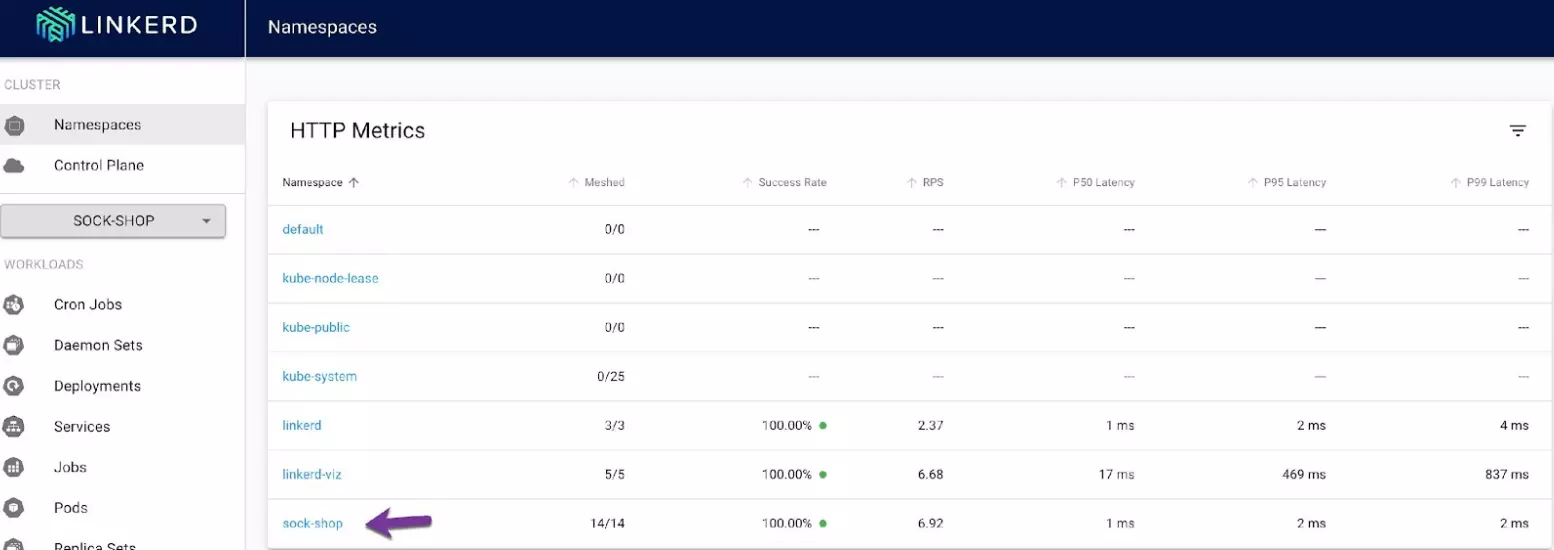
Task: Click the Namespaces sidebar icon
Action: (15, 125)
